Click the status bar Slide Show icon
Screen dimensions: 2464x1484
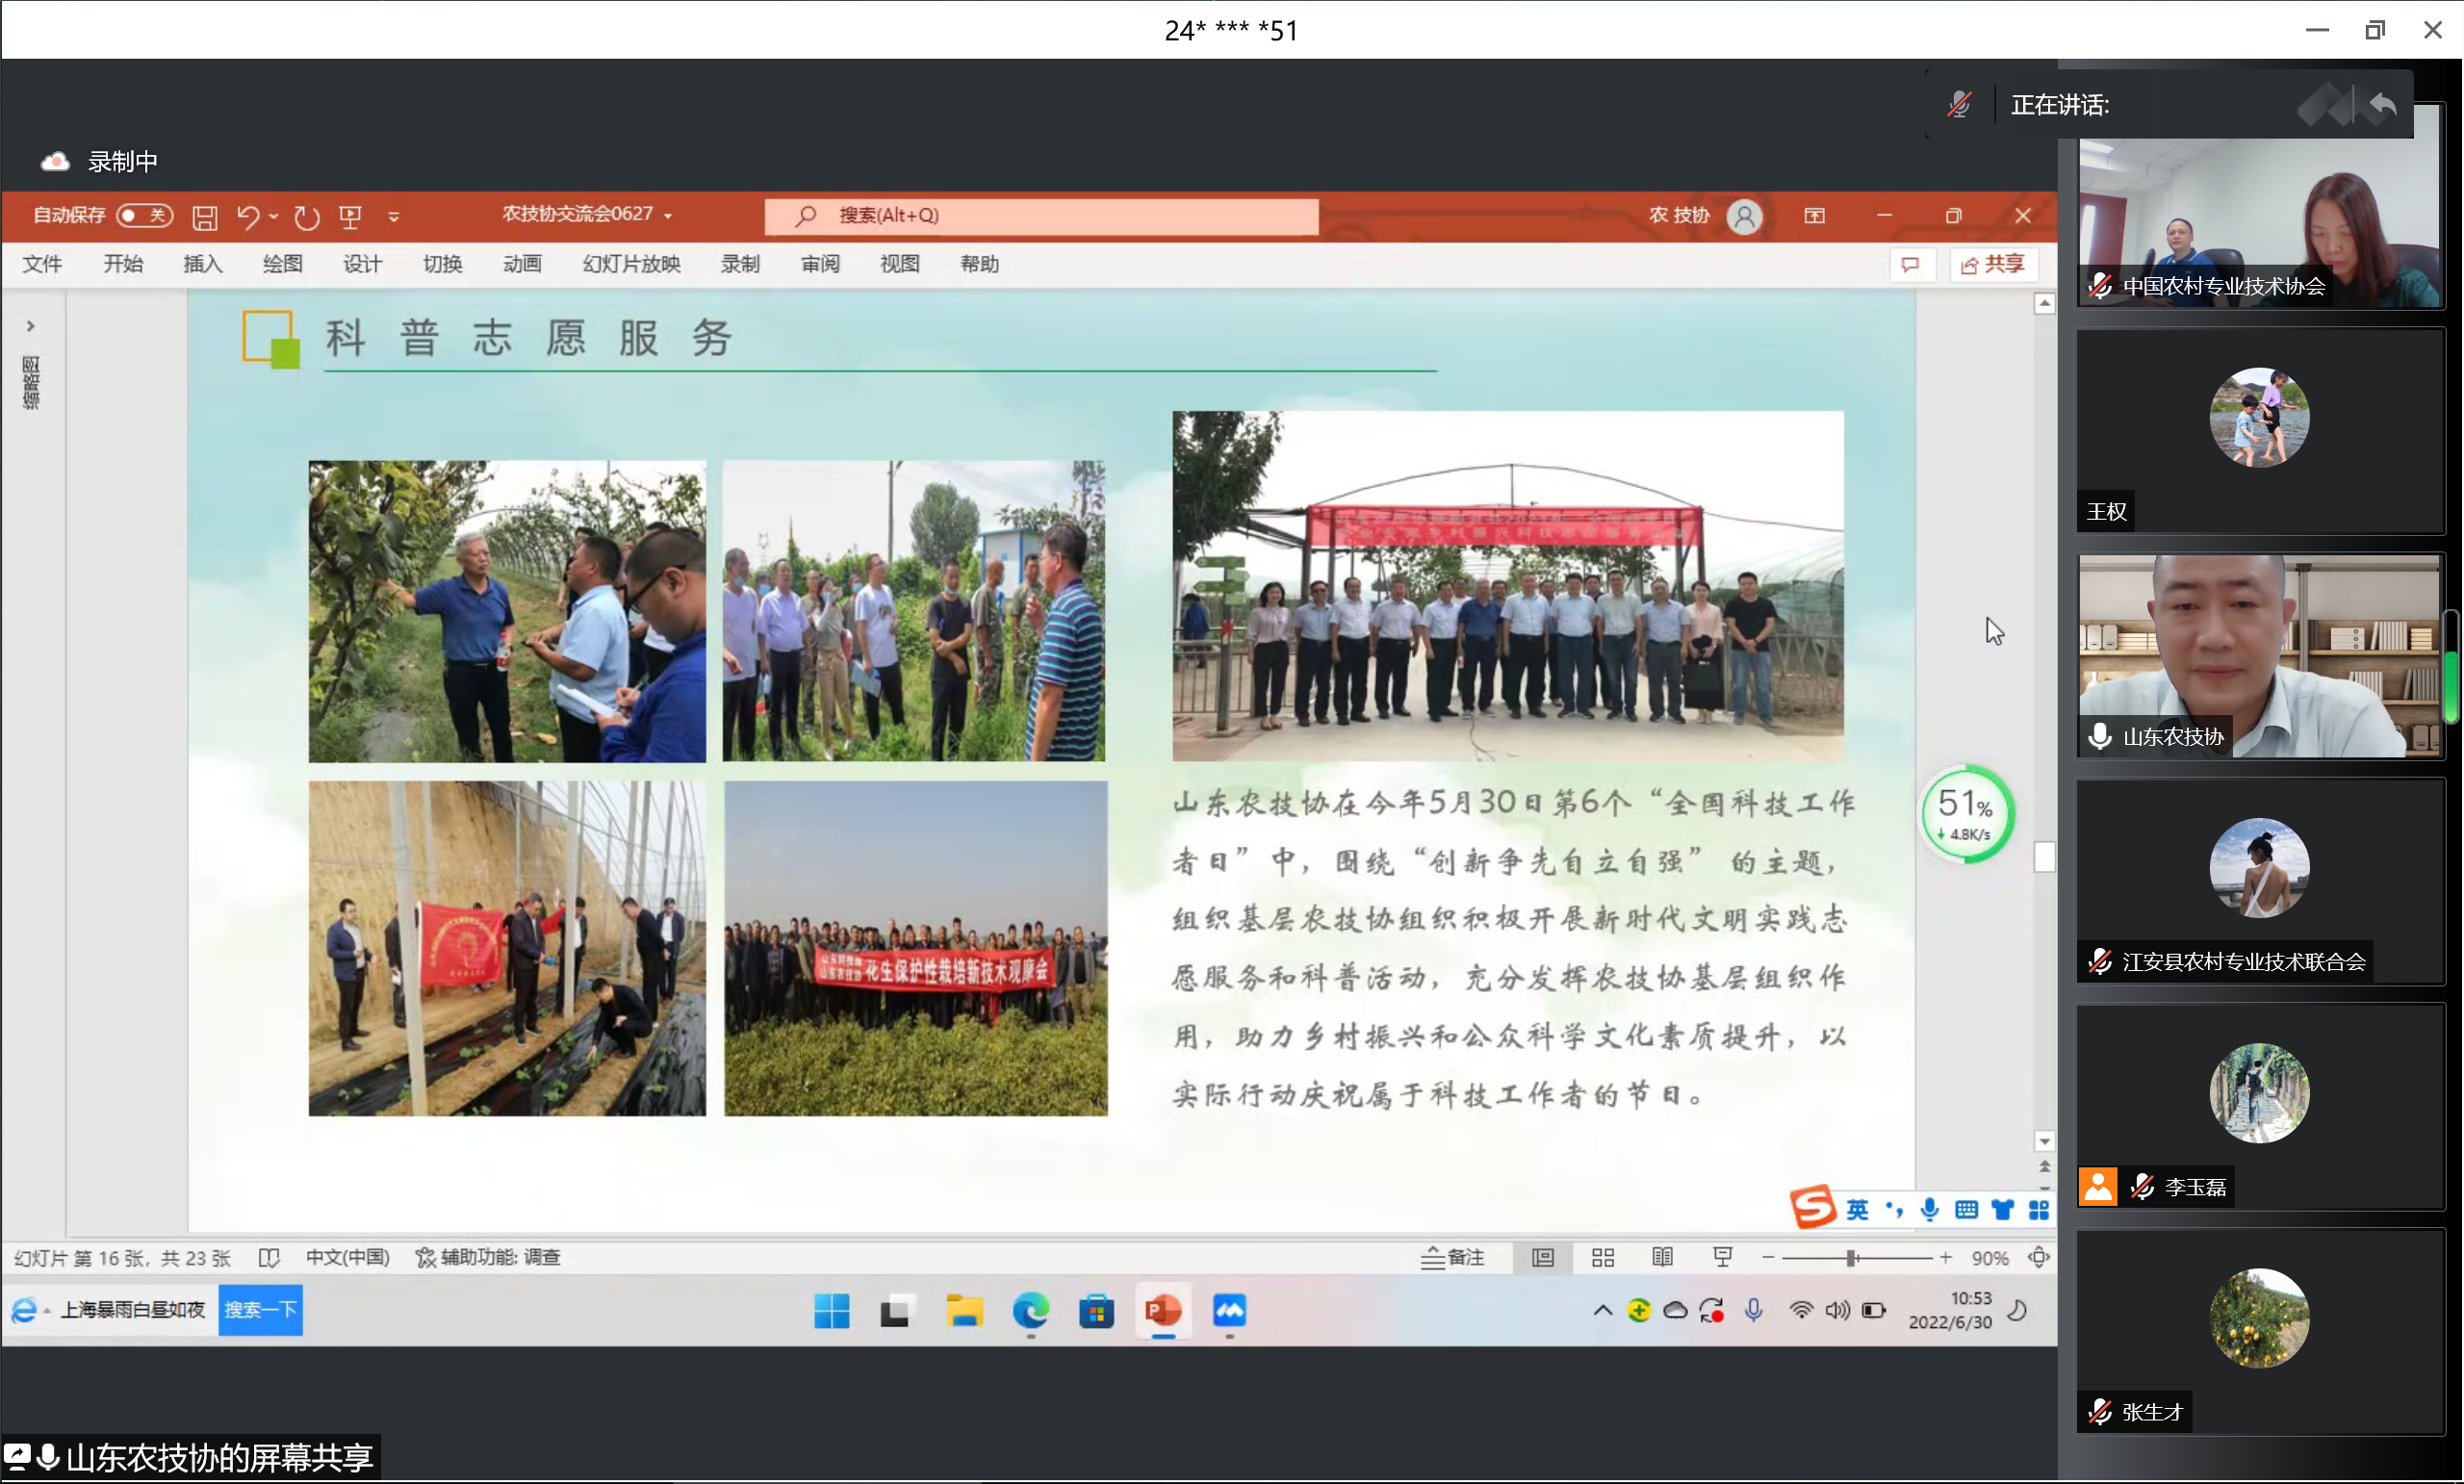pyautogui.click(x=1722, y=1257)
